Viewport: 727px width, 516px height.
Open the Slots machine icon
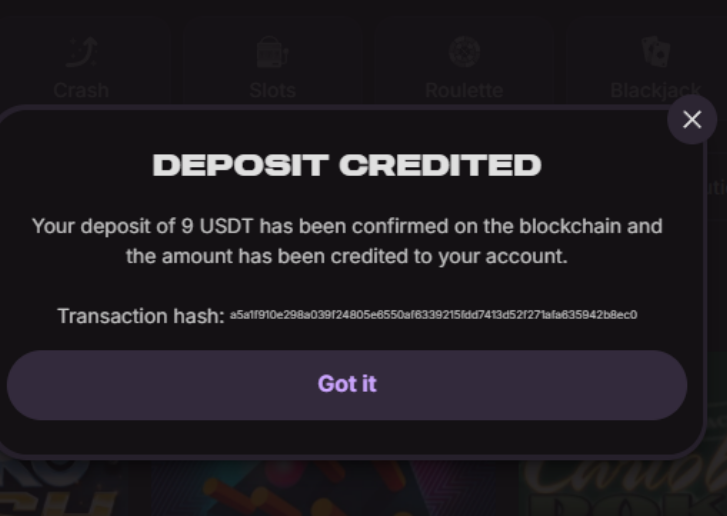pyautogui.click(x=273, y=52)
